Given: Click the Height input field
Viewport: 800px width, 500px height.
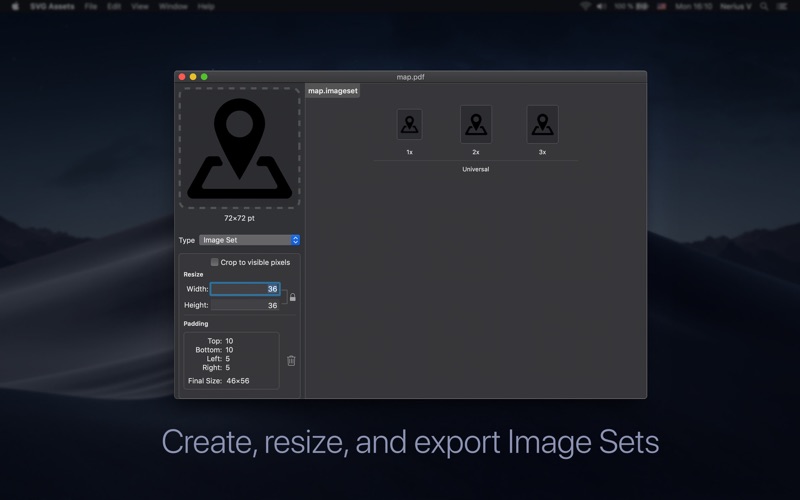Looking at the screenshot, I should [x=245, y=305].
